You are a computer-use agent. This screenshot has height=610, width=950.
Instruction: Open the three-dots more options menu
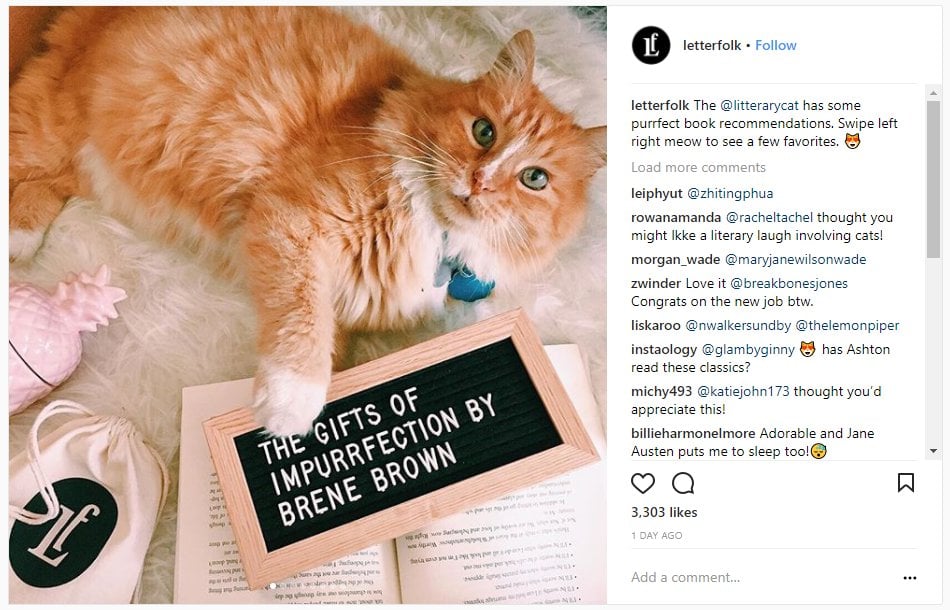pyautogui.click(x=909, y=578)
